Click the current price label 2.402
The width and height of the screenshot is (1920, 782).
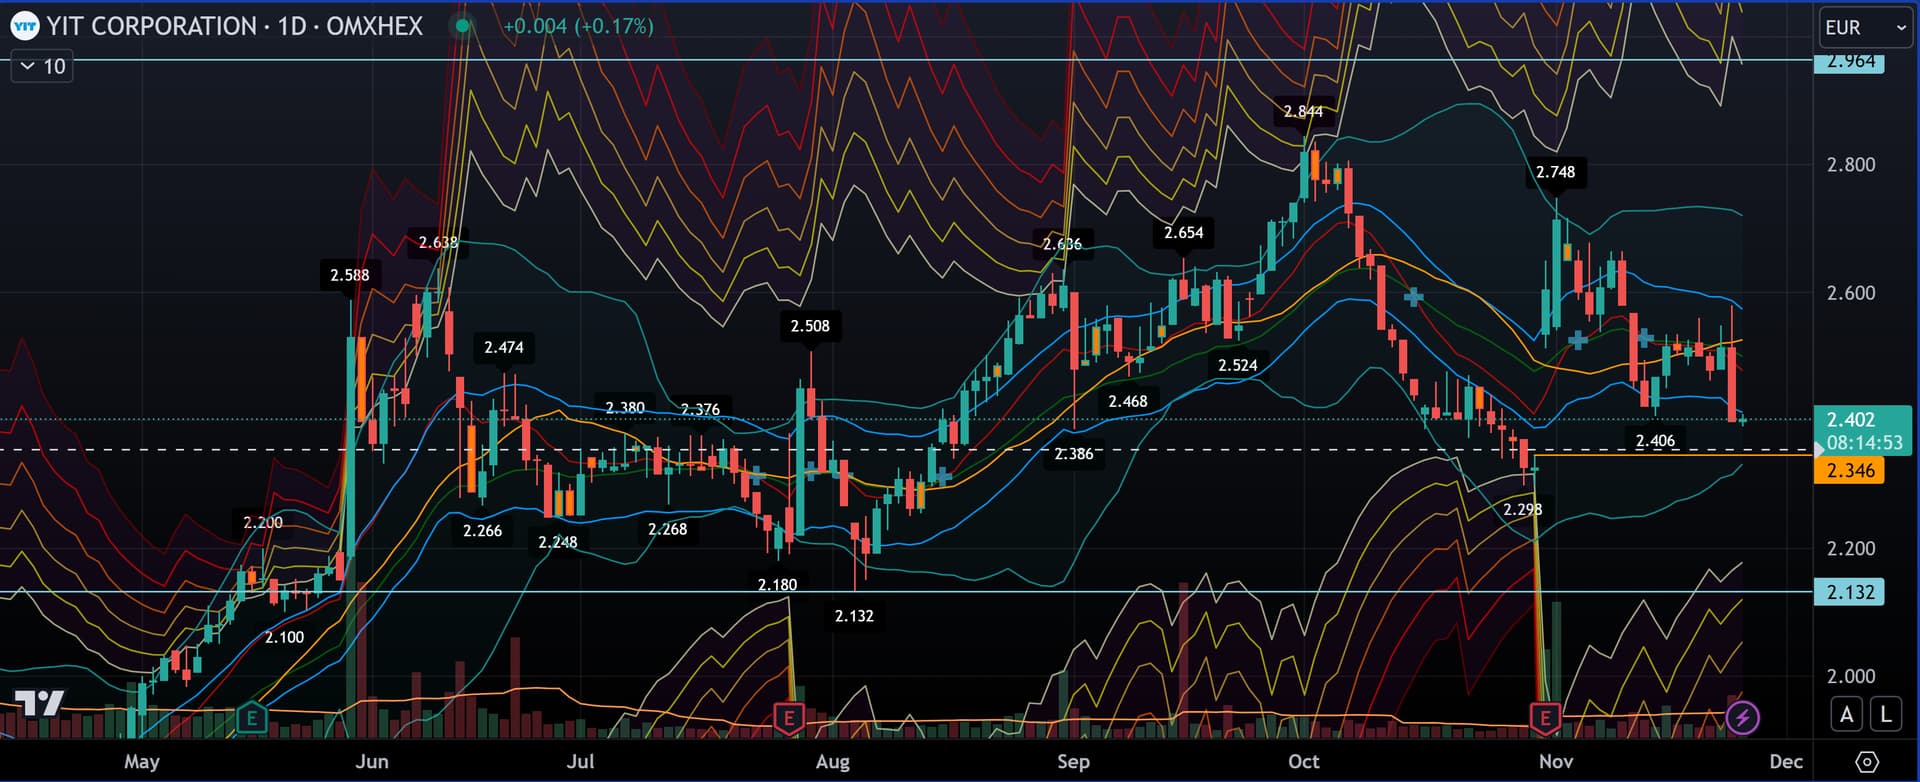1850,420
